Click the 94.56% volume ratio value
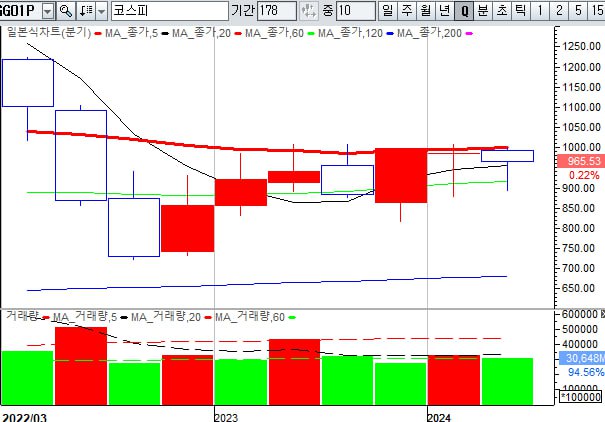This screenshot has width=605, height=422. [x=585, y=373]
